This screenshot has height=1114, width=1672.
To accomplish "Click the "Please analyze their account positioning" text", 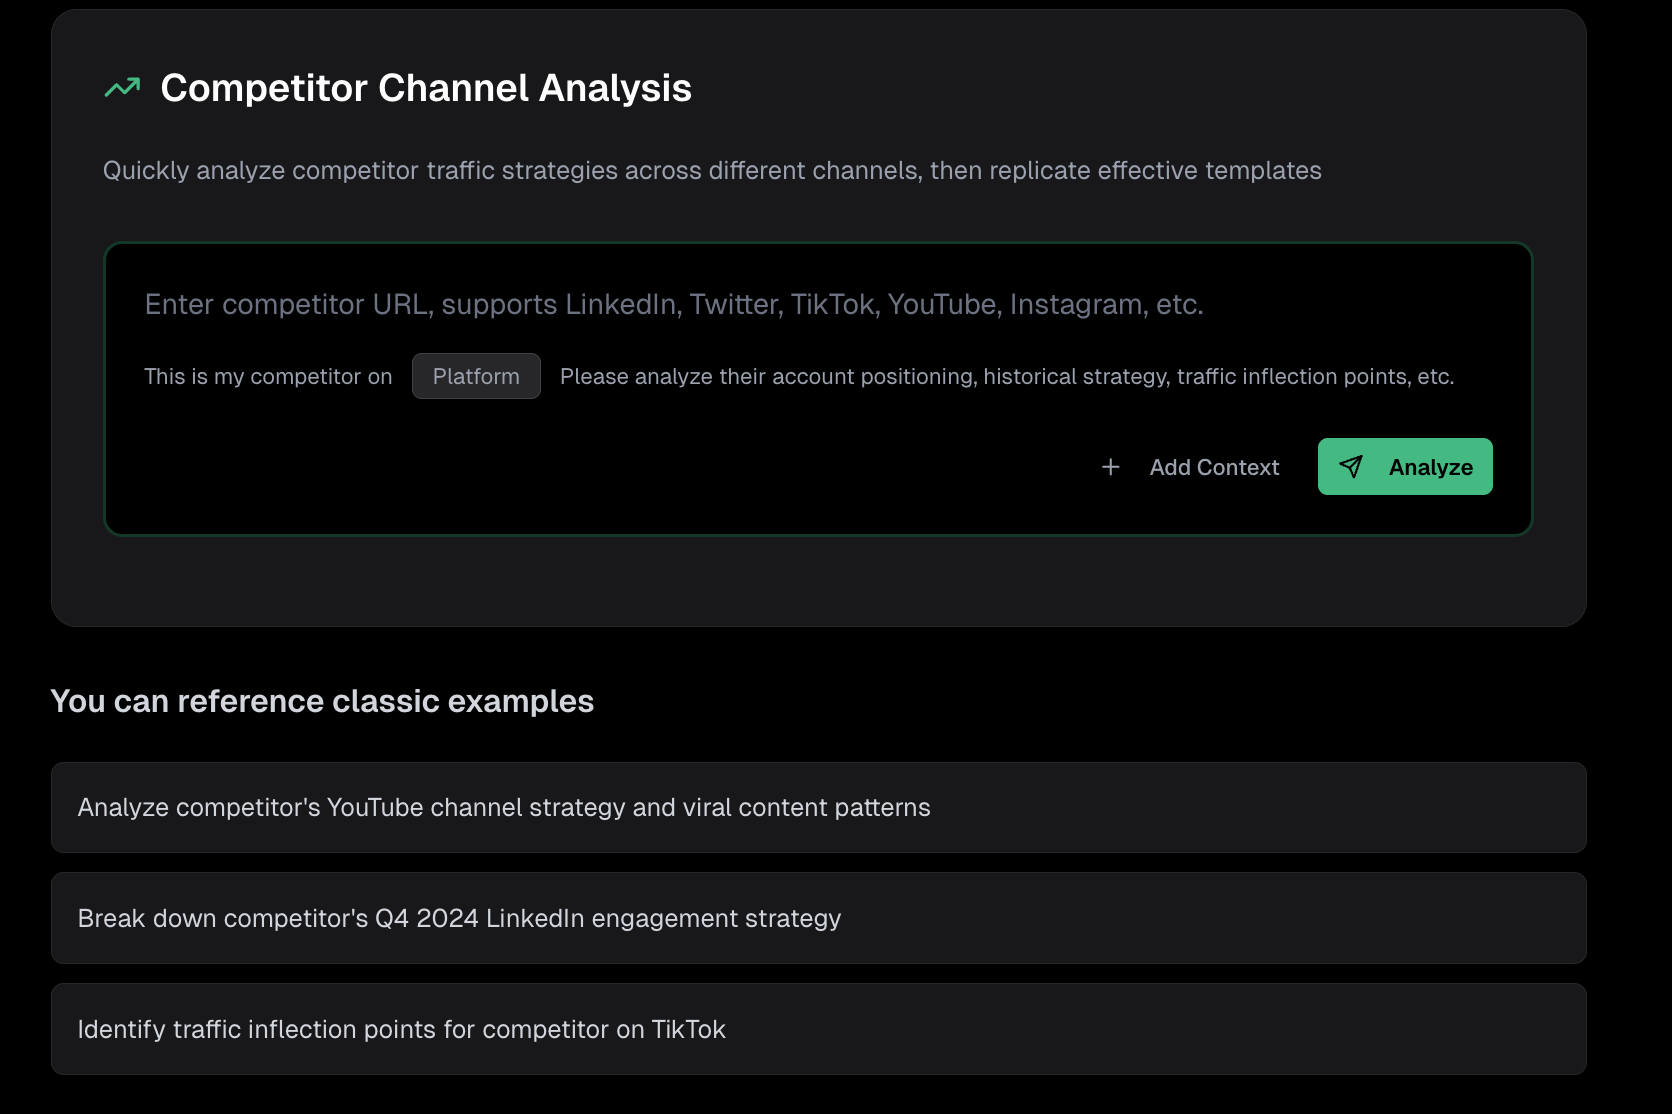I will coord(1006,376).
